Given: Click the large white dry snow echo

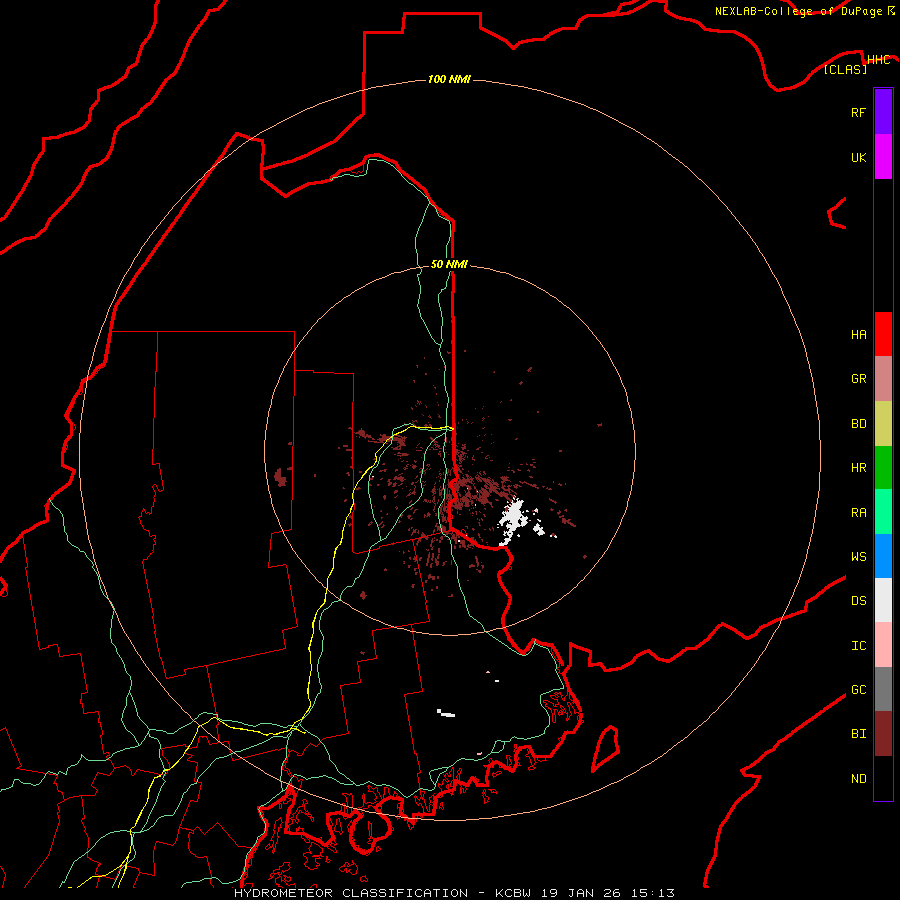Looking at the screenshot, I should click(512, 521).
